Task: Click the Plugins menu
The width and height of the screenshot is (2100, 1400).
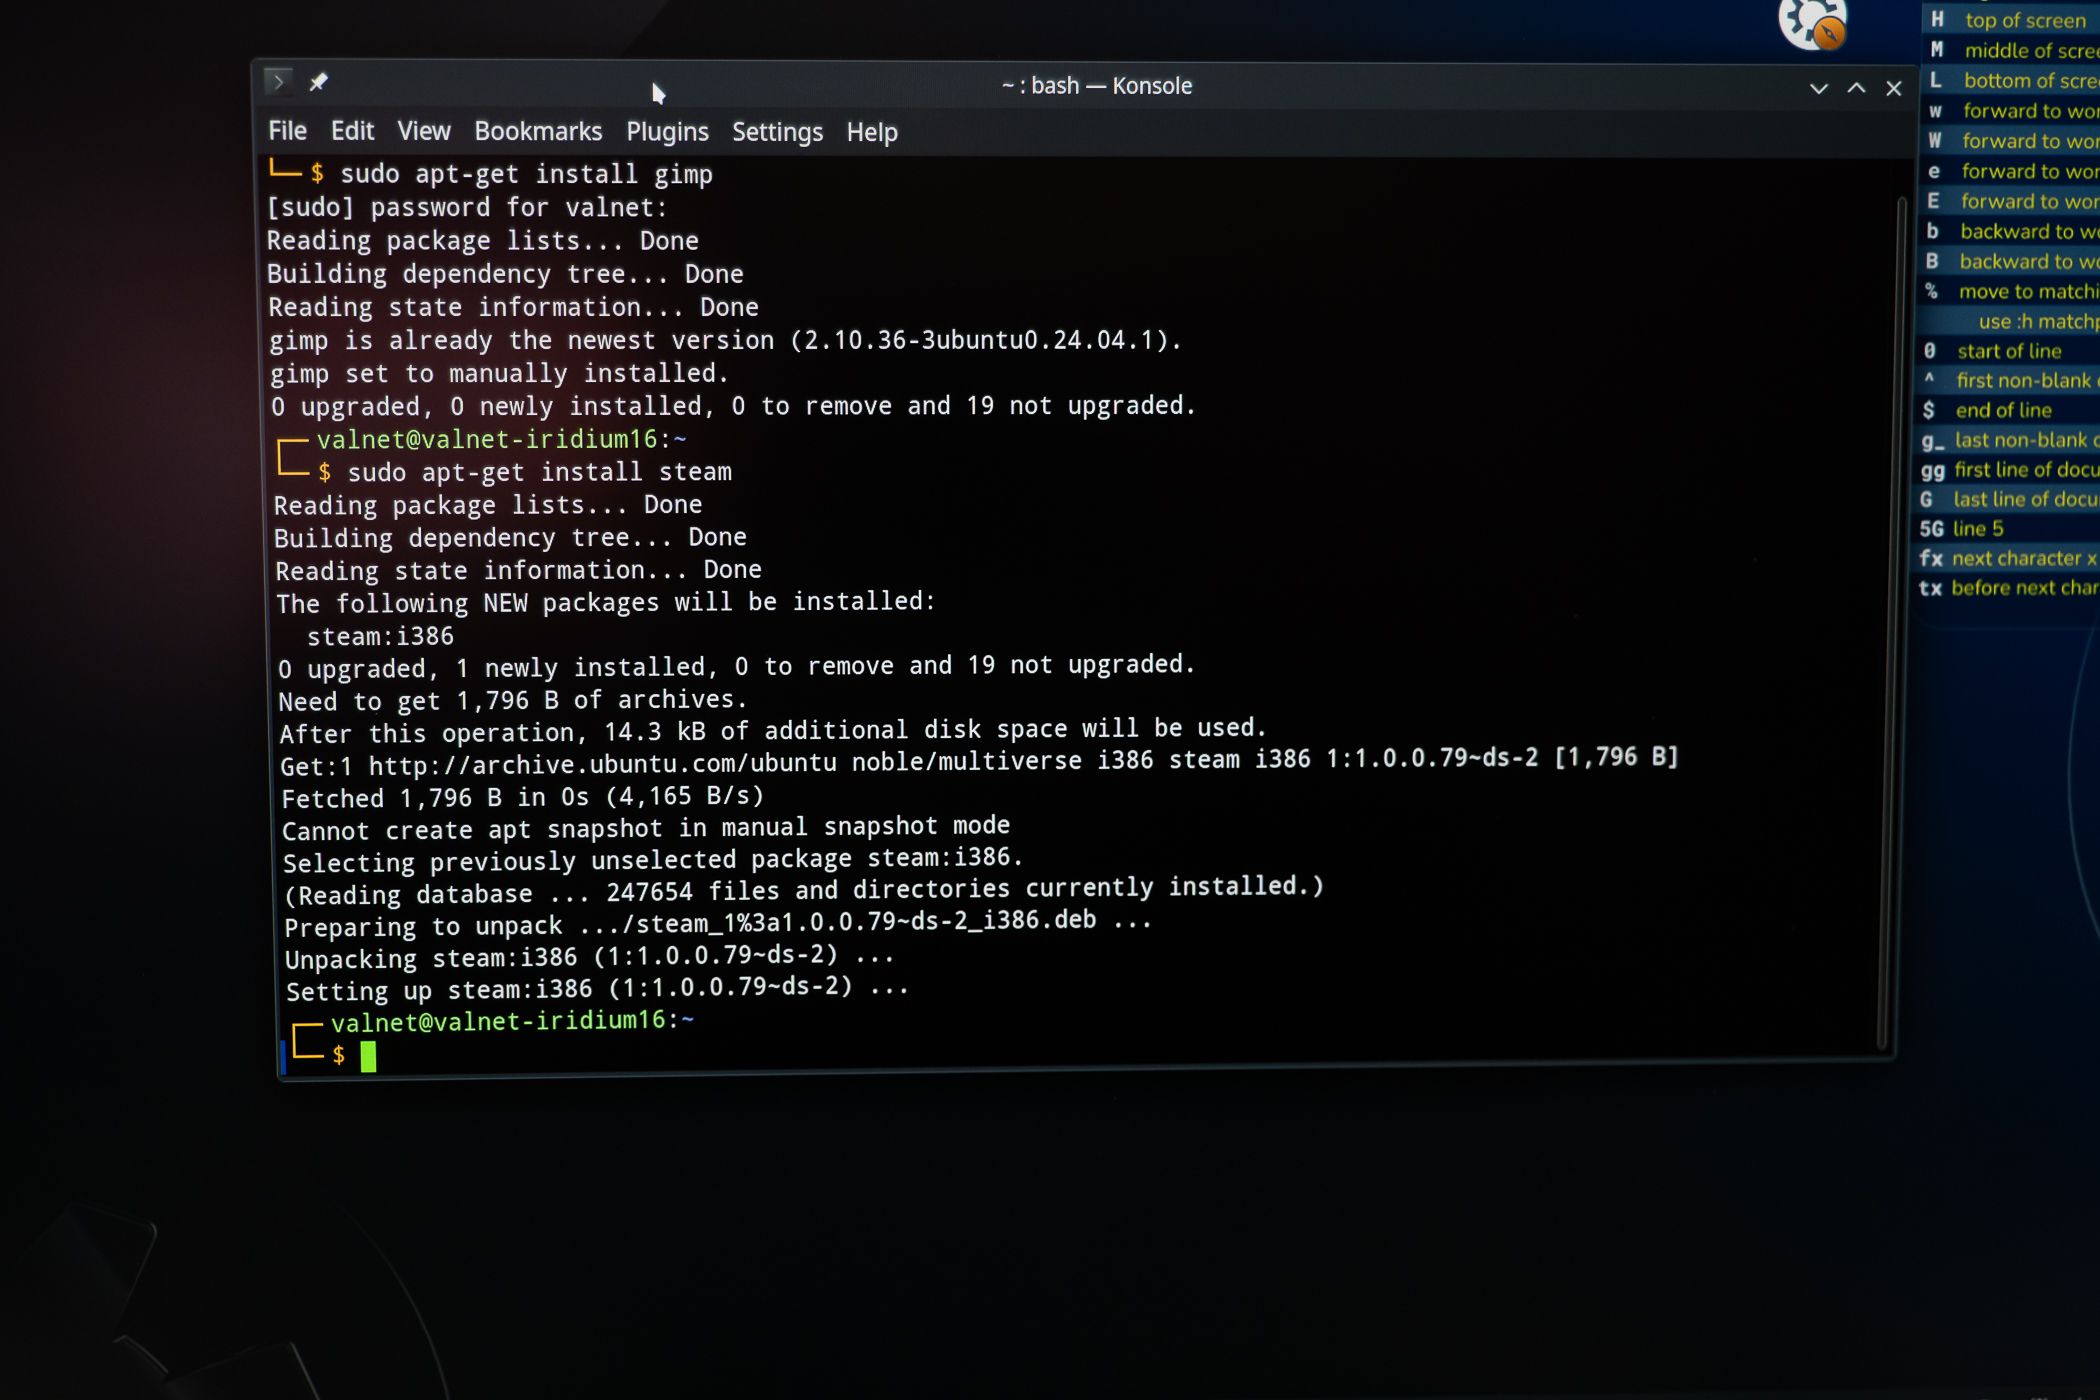Action: coord(666,131)
